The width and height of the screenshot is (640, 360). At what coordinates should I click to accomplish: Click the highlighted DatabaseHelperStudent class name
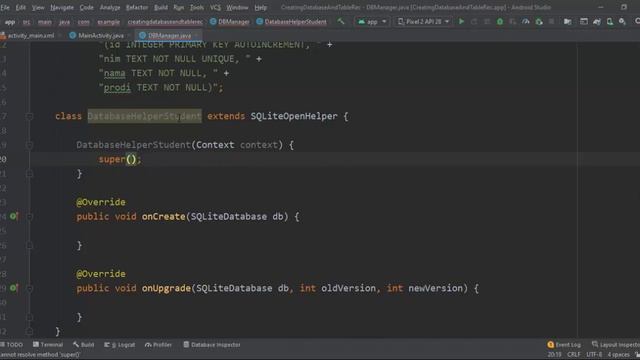[144, 116]
